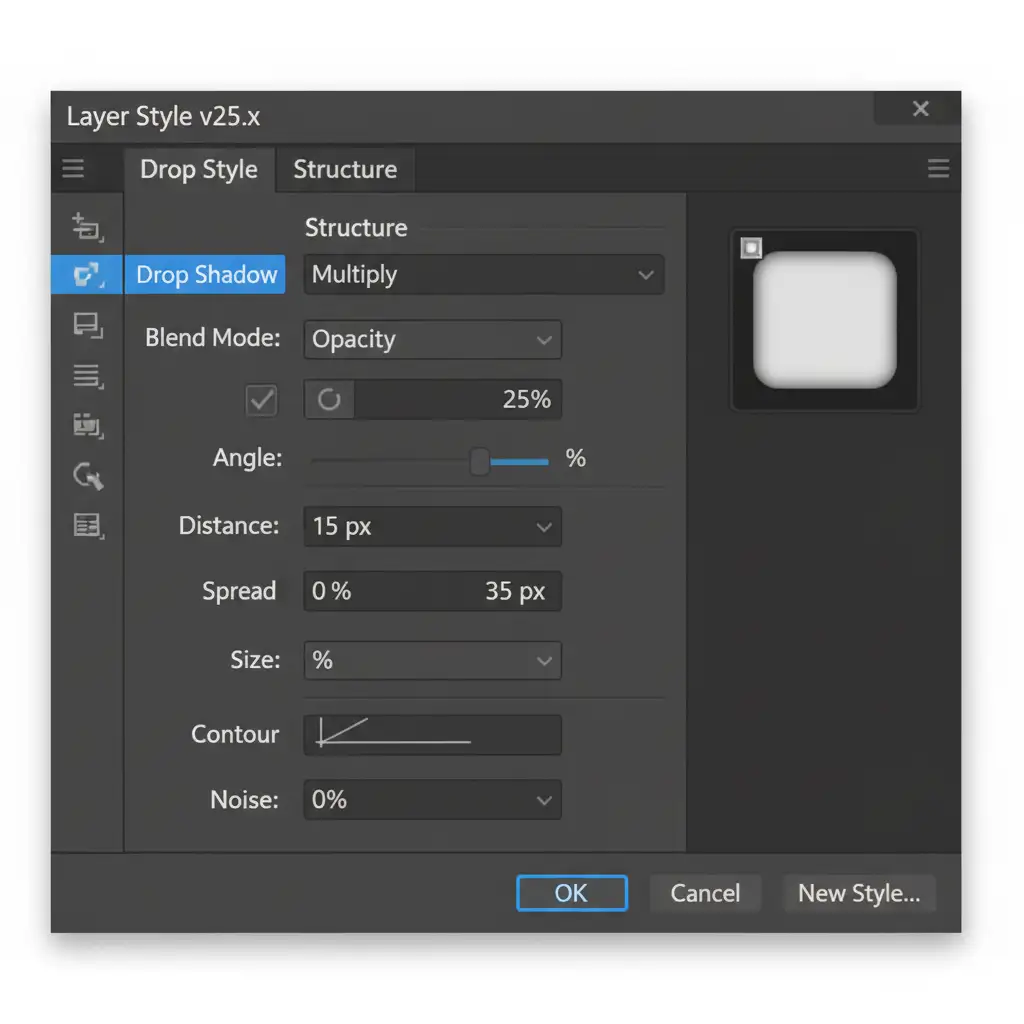
Task: Click the Angle slider handle
Action: pyautogui.click(x=480, y=461)
